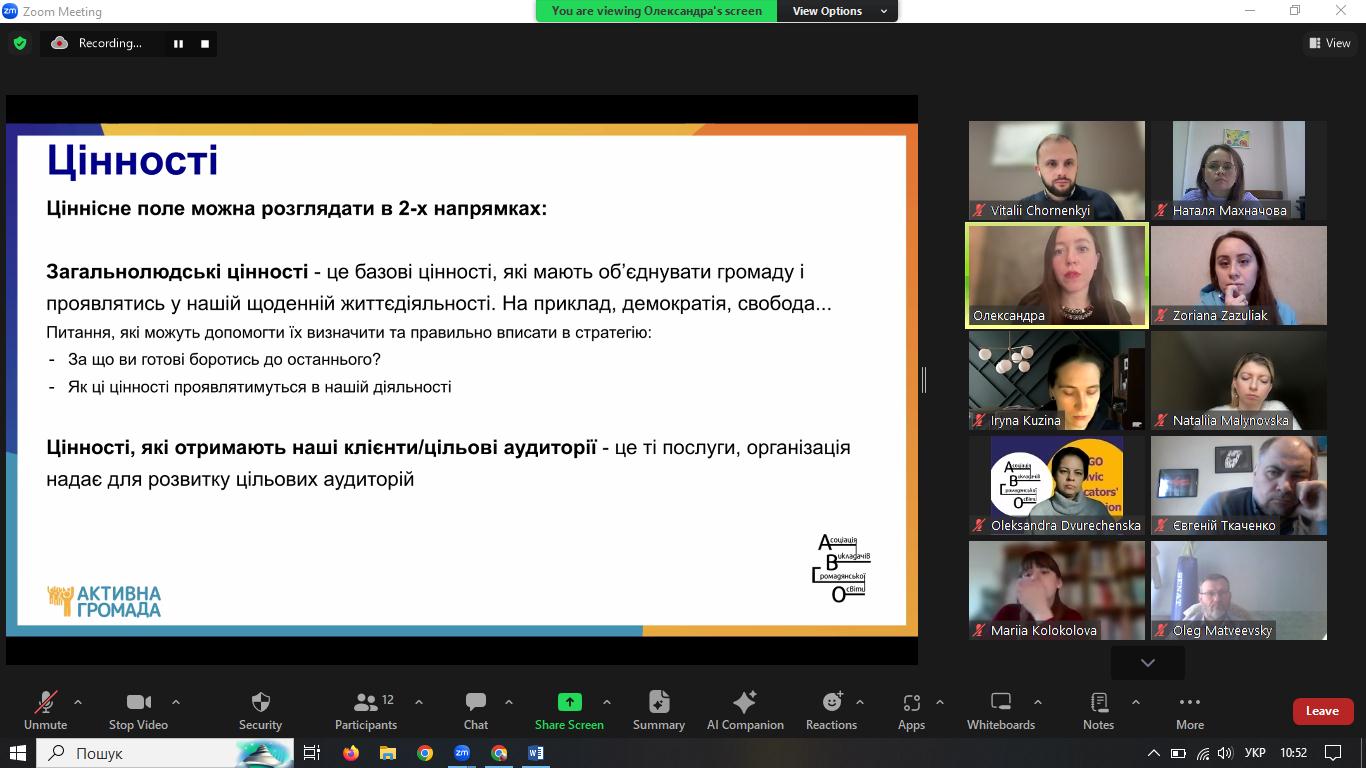
Task: Open the meeting Summary
Action: 659,711
